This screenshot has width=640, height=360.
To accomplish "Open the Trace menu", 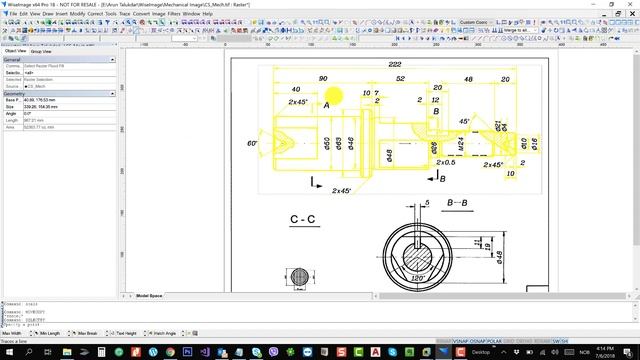I will pyautogui.click(x=124, y=14).
